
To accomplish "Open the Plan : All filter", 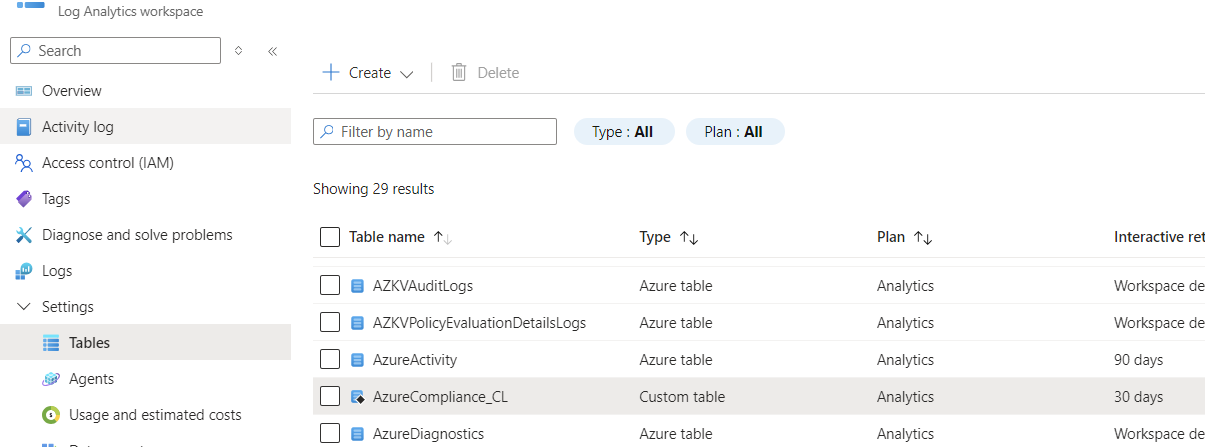I will [735, 132].
